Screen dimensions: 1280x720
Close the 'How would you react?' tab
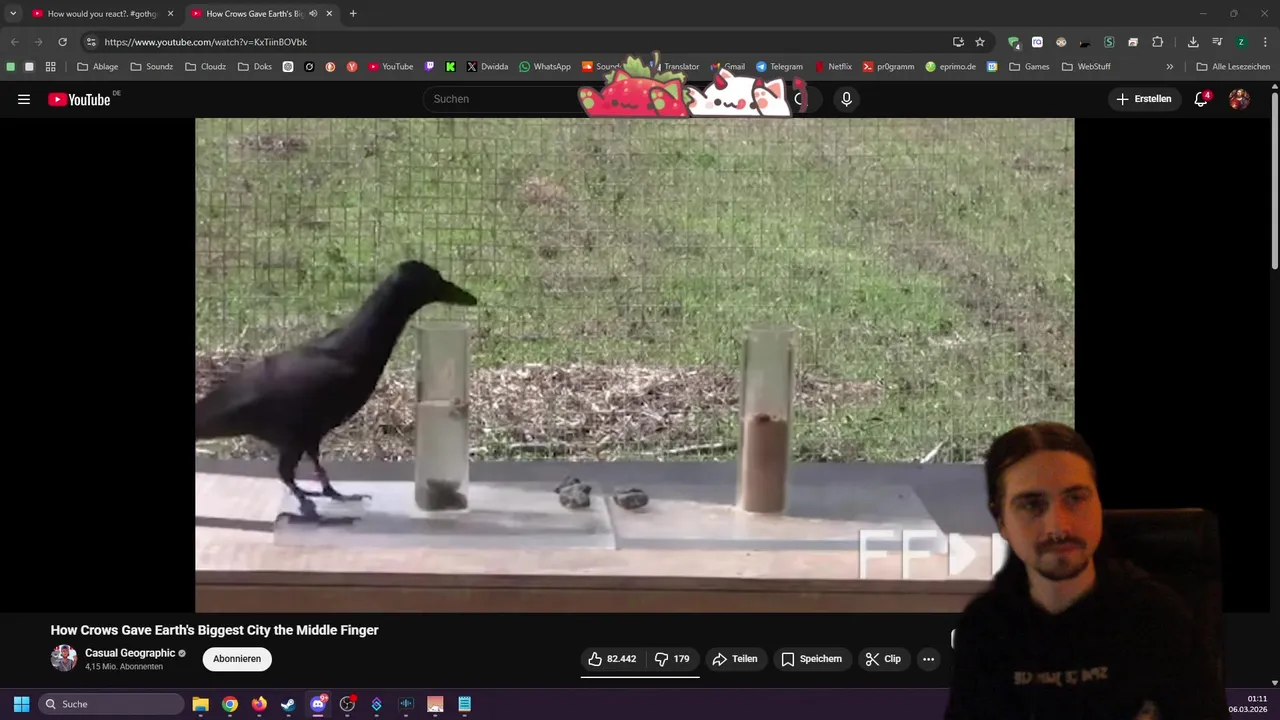tap(170, 14)
